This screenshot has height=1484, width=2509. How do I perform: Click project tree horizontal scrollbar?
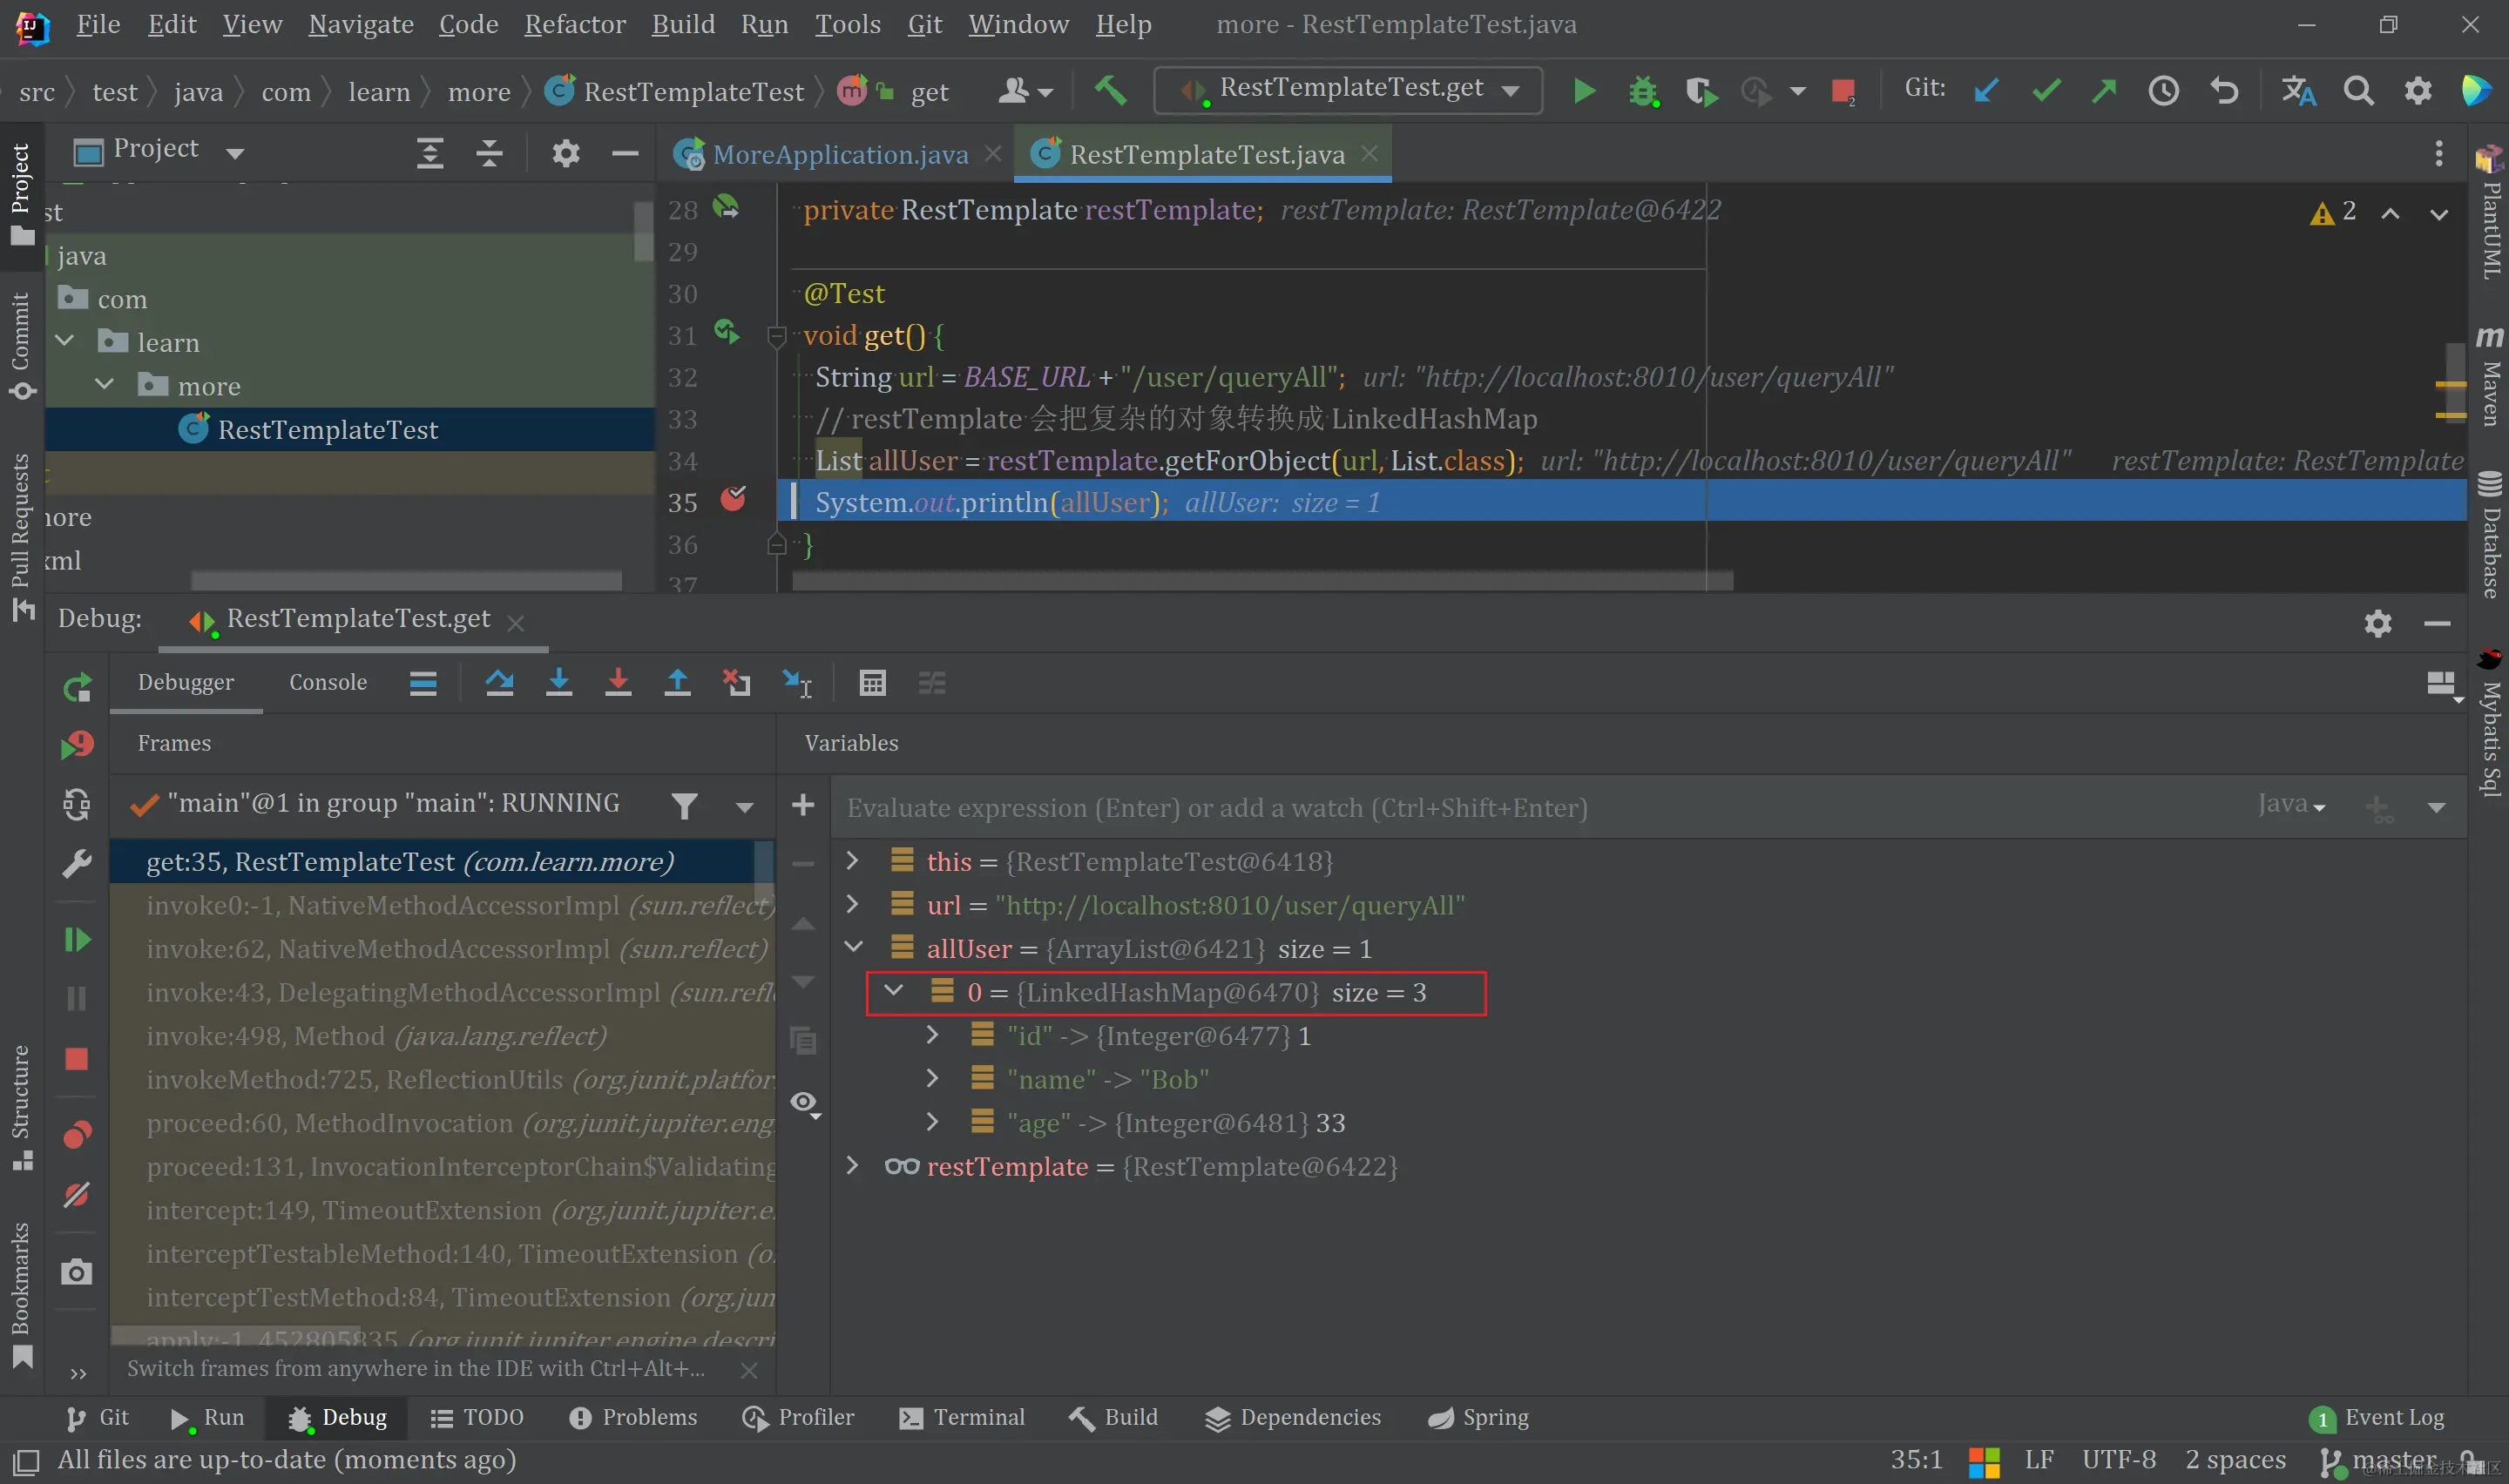pyautogui.click(x=406, y=580)
